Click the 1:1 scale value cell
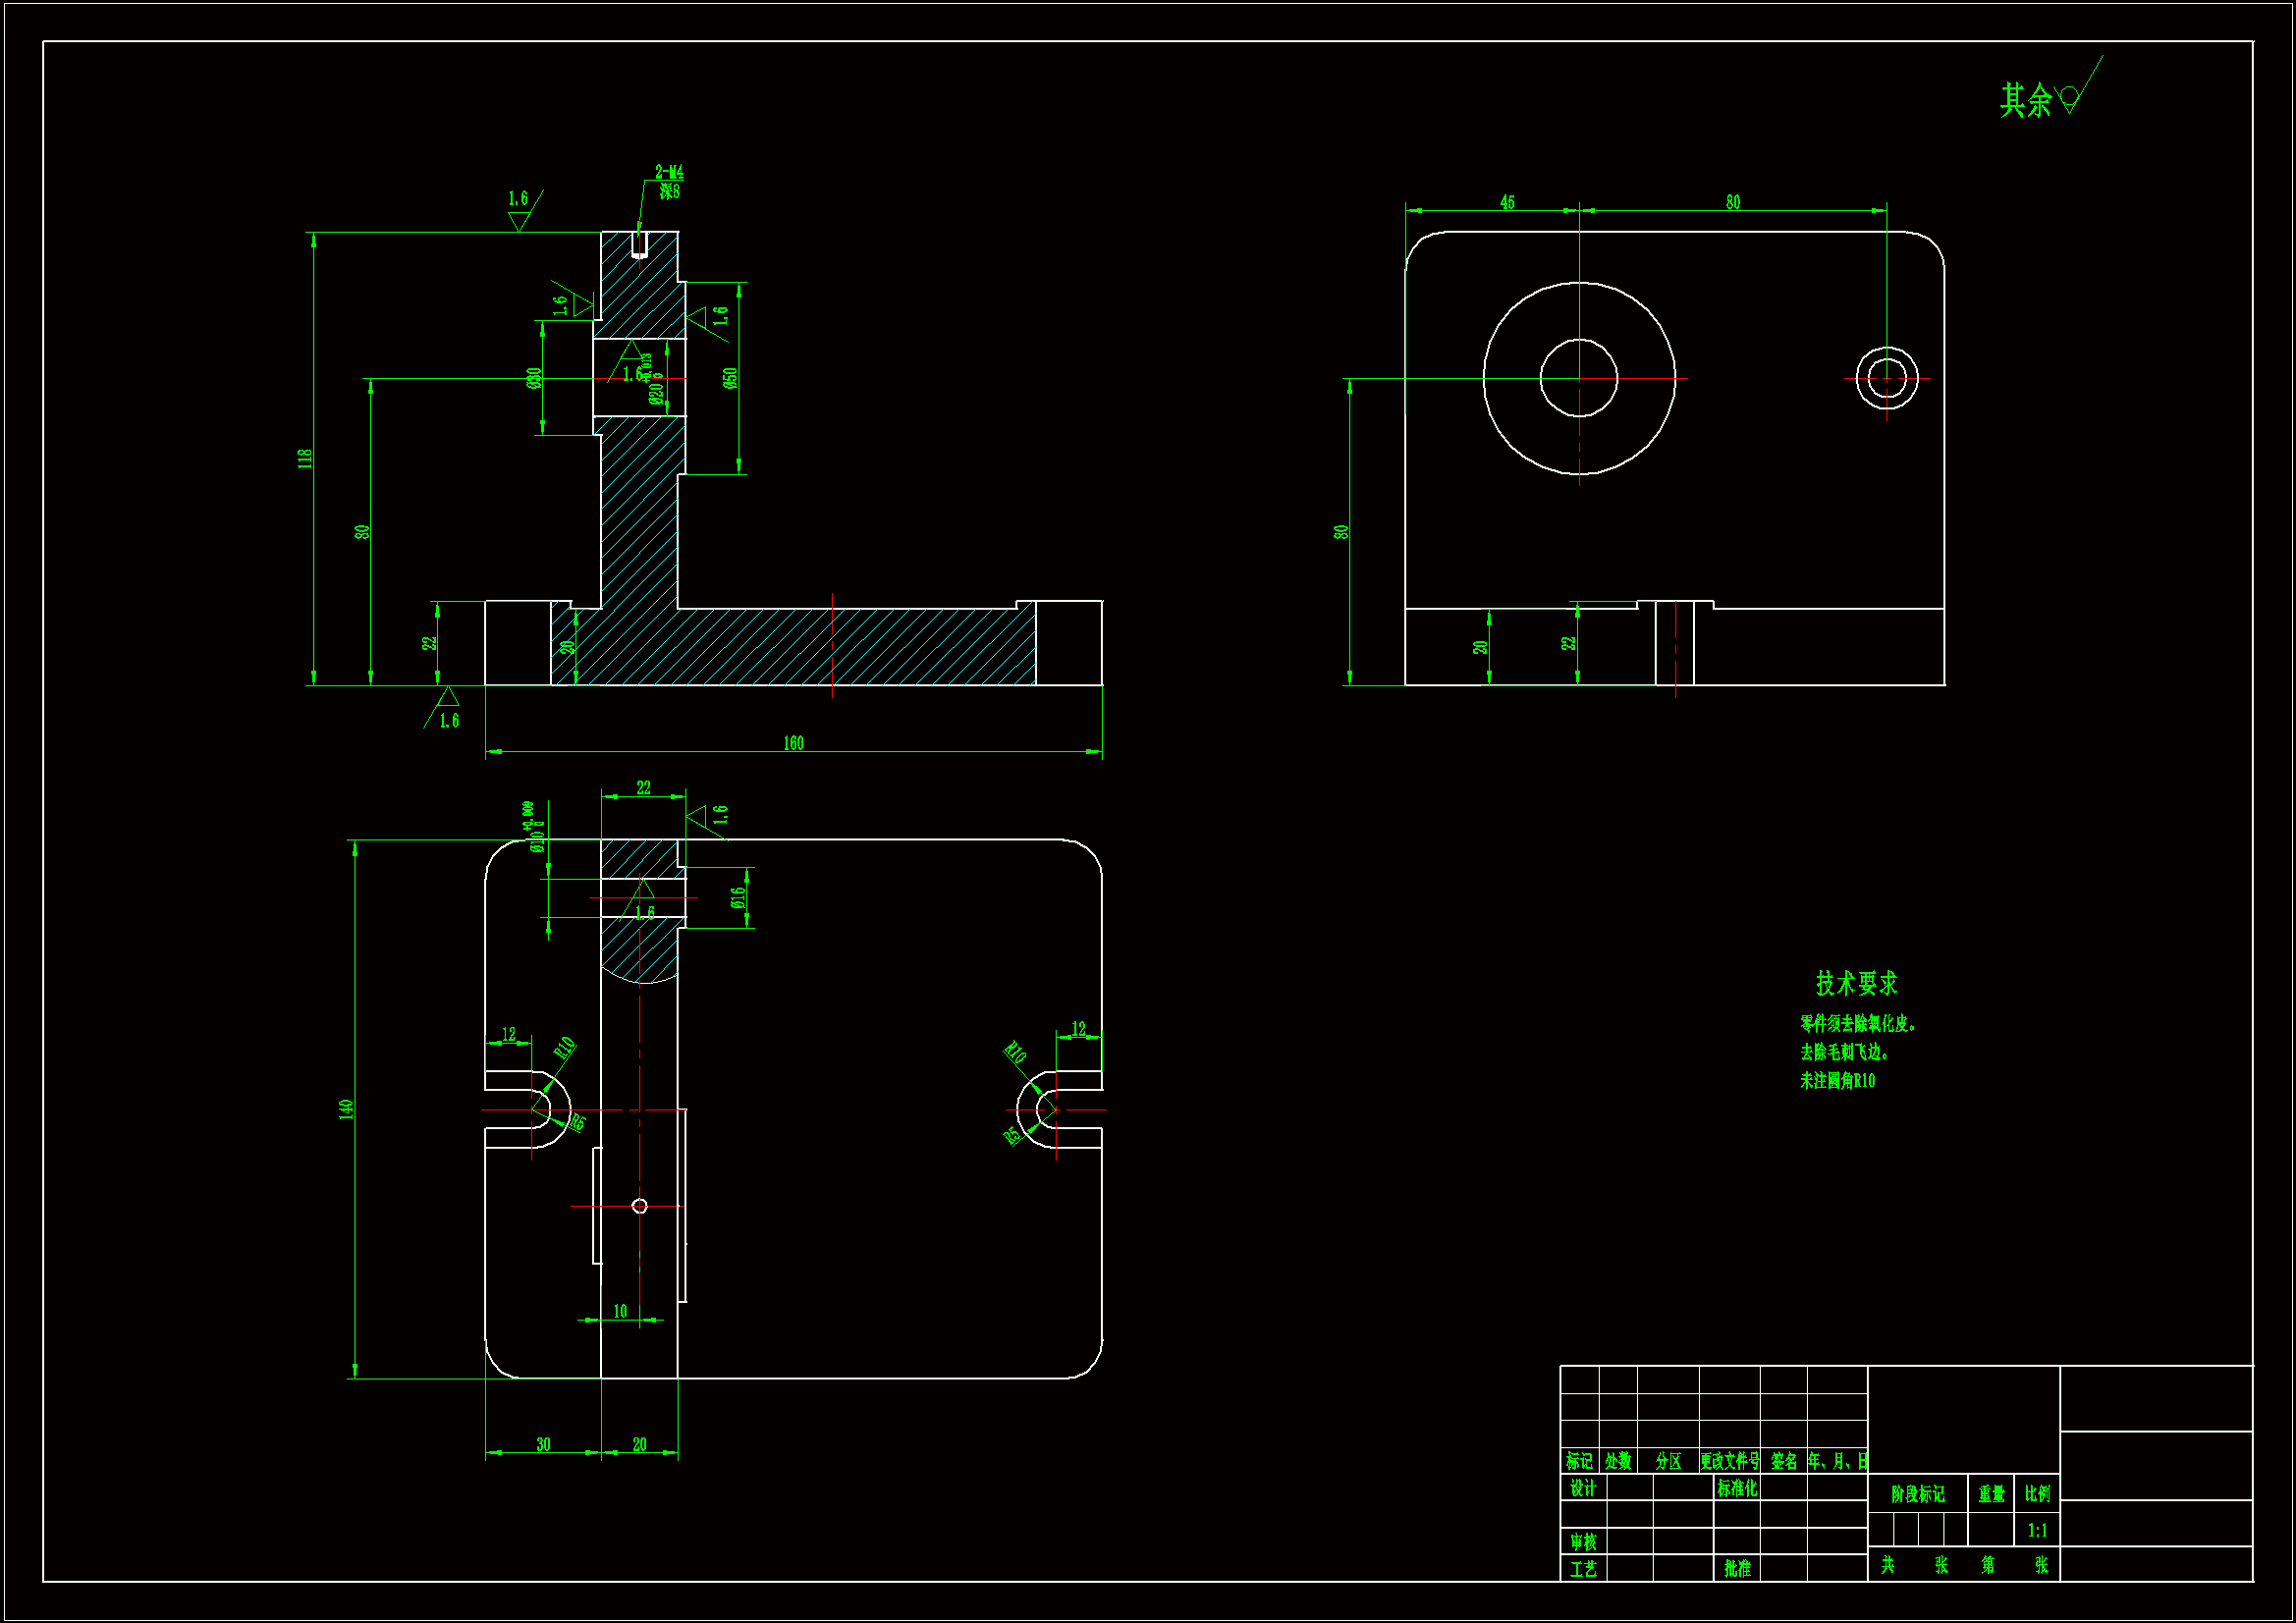The height and width of the screenshot is (1623, 2296). (2037, 1530)
